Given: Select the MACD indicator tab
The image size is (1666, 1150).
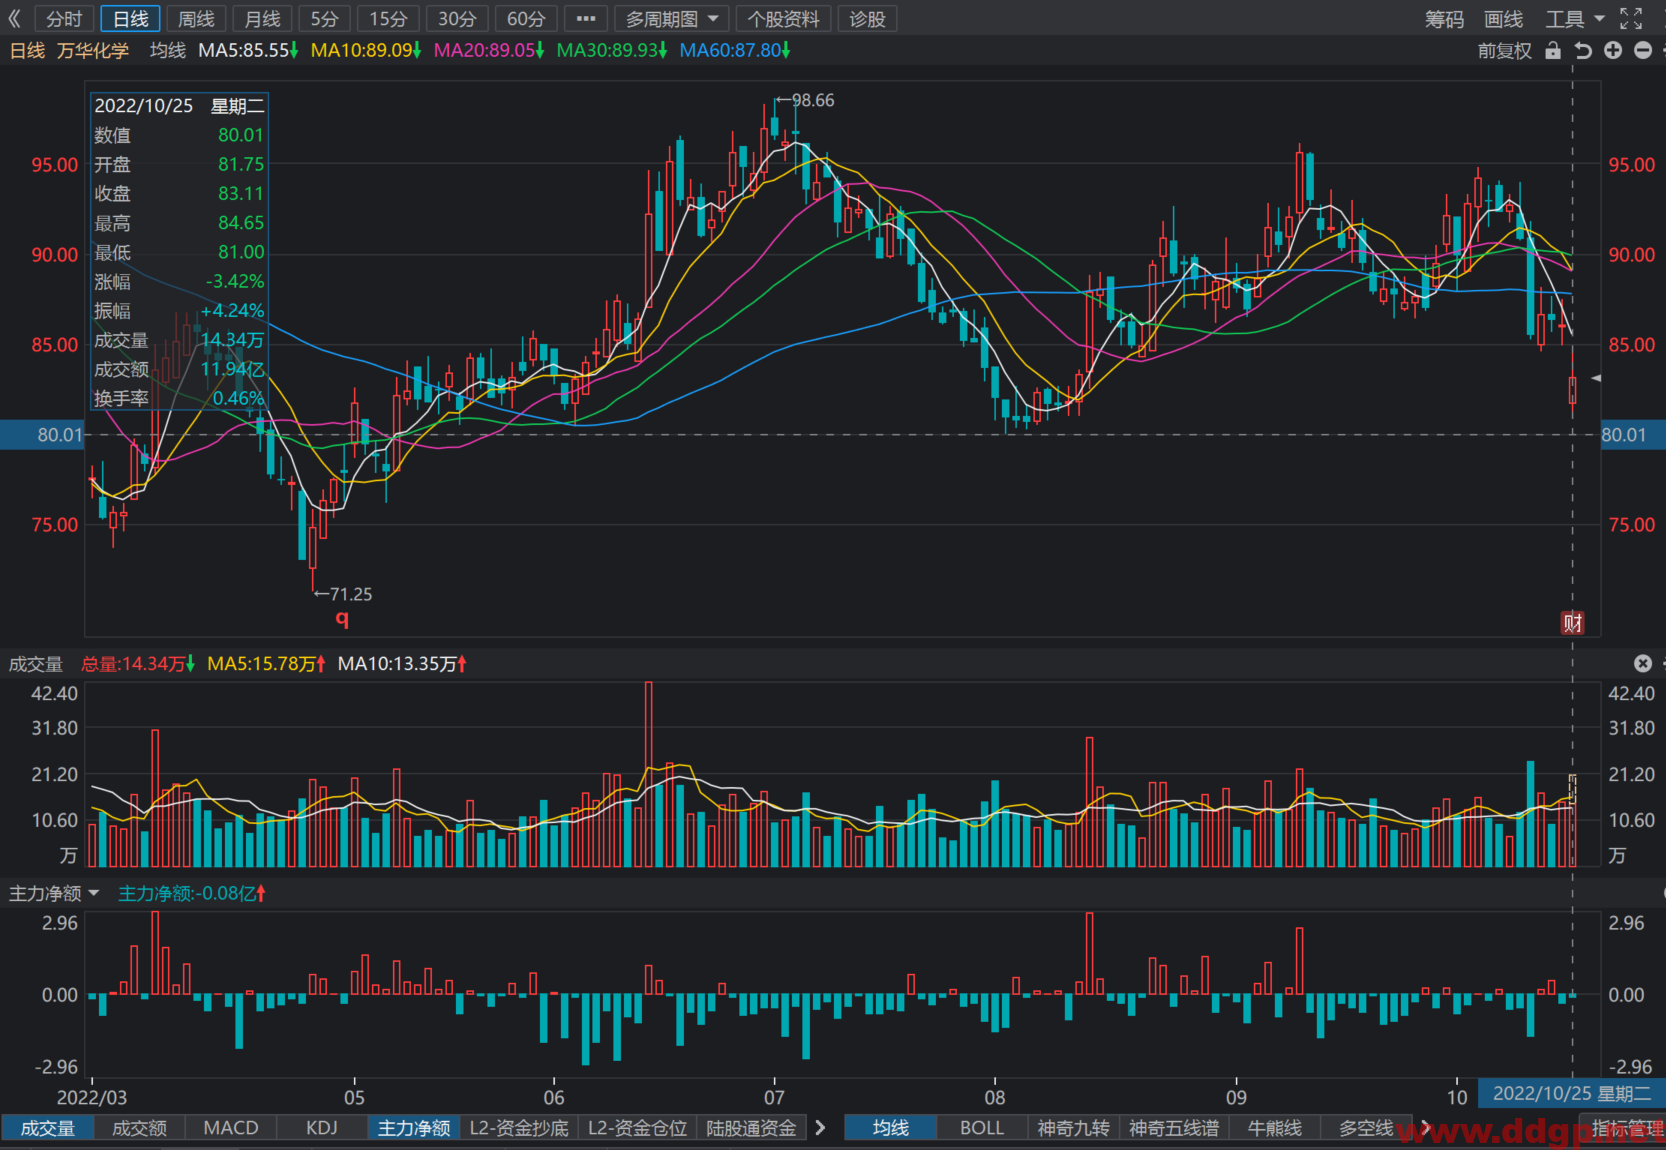Looking at the screenshot, I should (x=231, y=1128).
